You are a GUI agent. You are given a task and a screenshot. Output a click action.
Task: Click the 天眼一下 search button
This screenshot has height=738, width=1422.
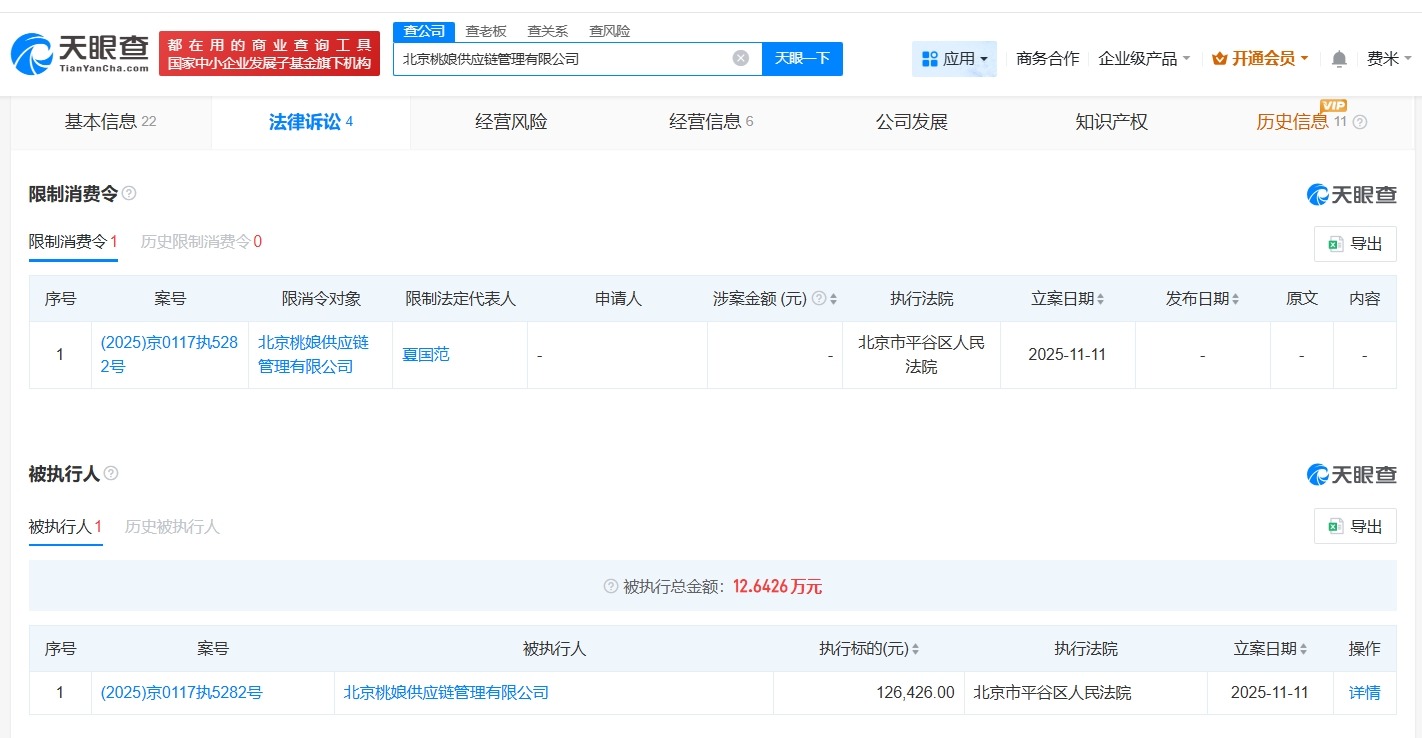(804, 59)
